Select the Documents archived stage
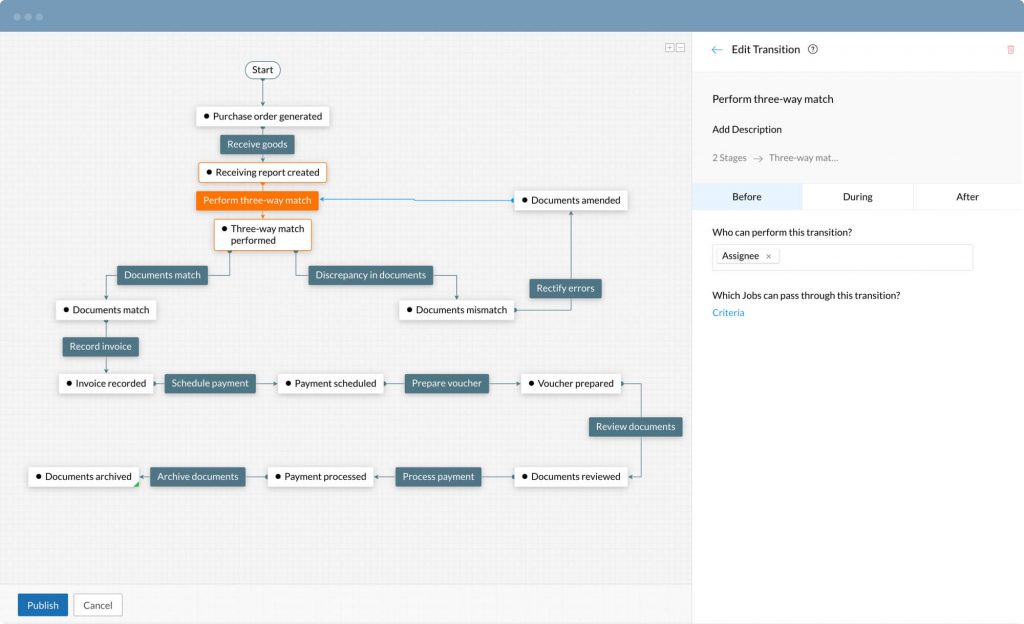 coord(84,476)
